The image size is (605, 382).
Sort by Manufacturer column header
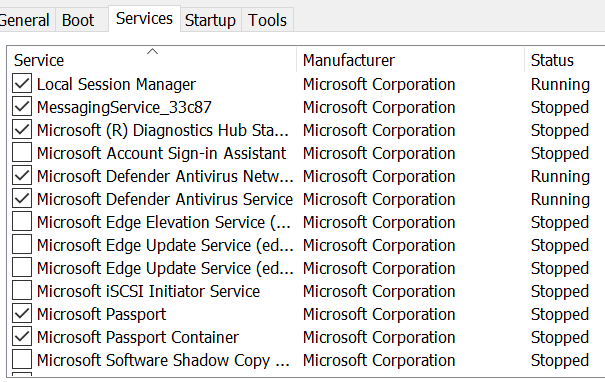(411, 60)
